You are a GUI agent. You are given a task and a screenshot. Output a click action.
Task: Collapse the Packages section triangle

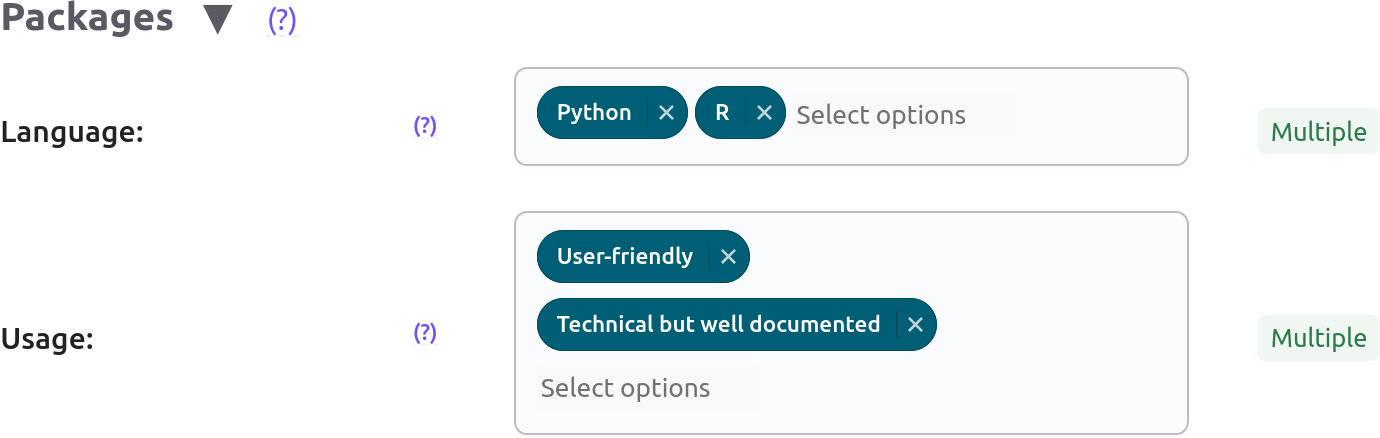click(x=218, y=20)
